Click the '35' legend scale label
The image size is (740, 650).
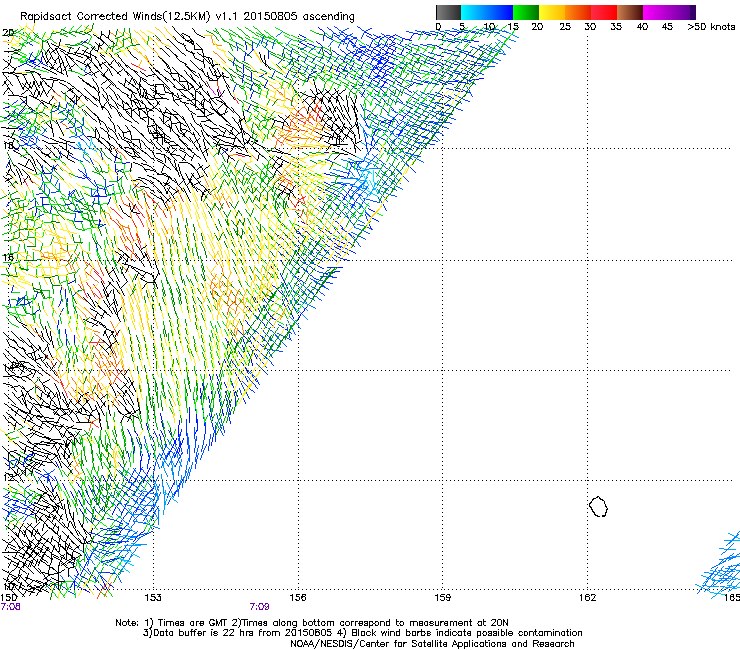[616, 27]
